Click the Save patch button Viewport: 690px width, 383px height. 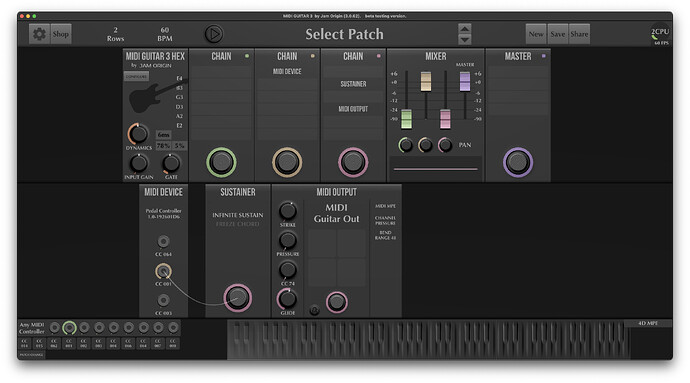[x=558, y=34]
